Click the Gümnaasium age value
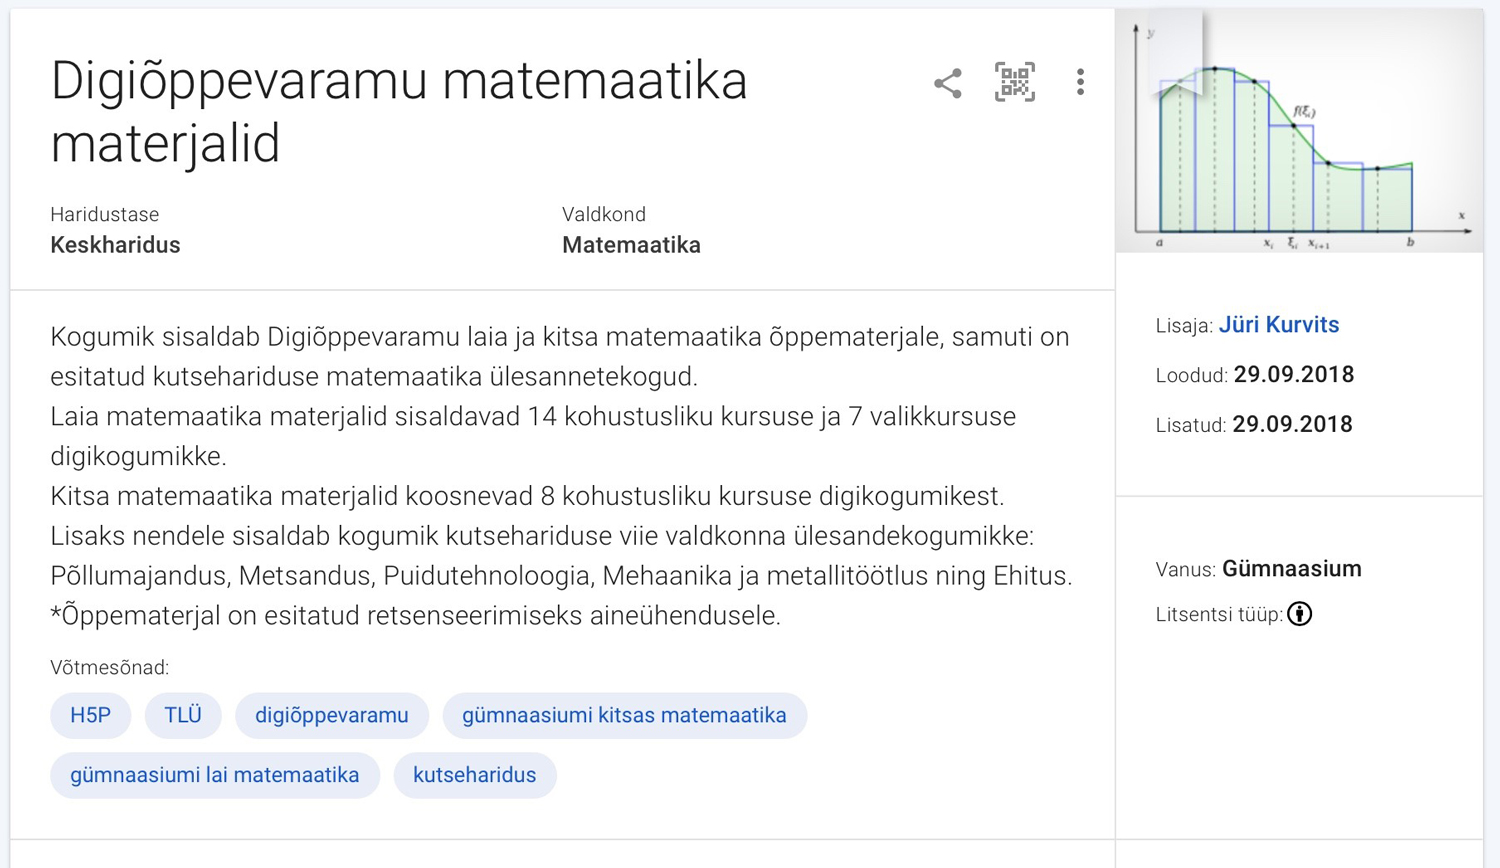The width and height of the screenshot is (1500, 868). [x=1291, y=569]
